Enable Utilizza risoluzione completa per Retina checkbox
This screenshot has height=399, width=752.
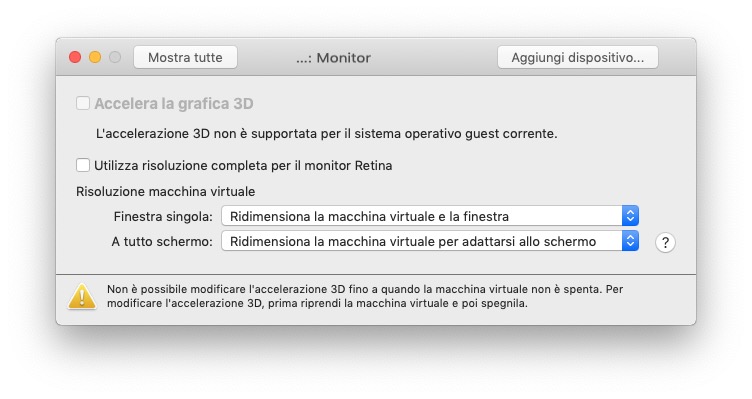click(83, 165)
